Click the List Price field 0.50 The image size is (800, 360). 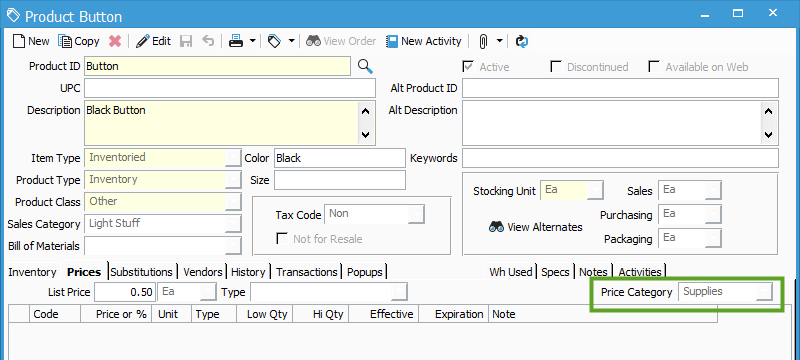(x=125, y=292)
